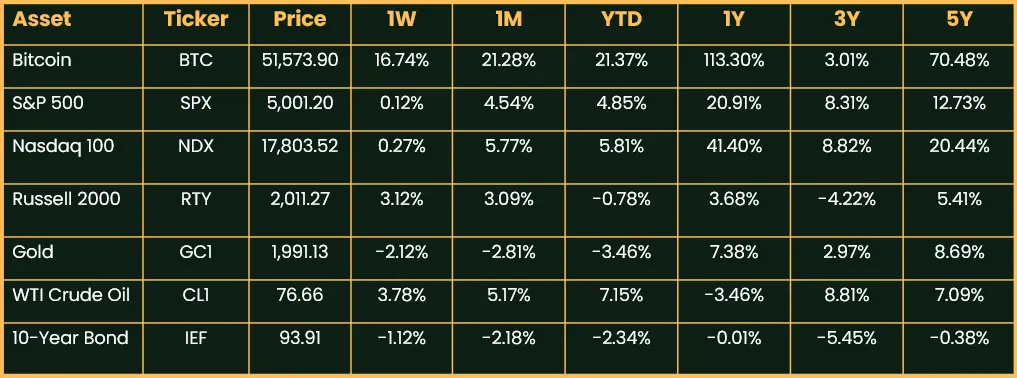Select the Asset column header
This screenshot has height=378, width=1017.
[x=42, y=19]
